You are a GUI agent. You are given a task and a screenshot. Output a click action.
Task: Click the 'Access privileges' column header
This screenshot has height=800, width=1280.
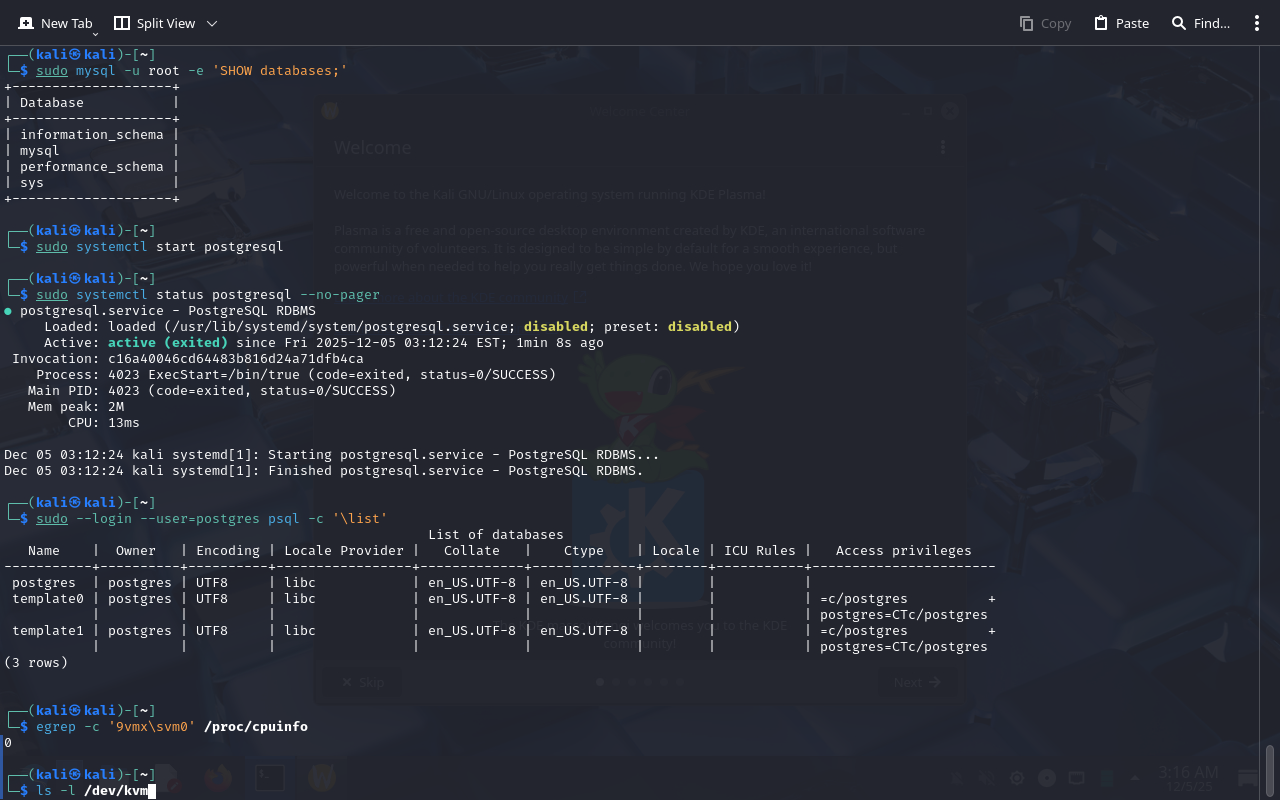click(x=903, y=551)
